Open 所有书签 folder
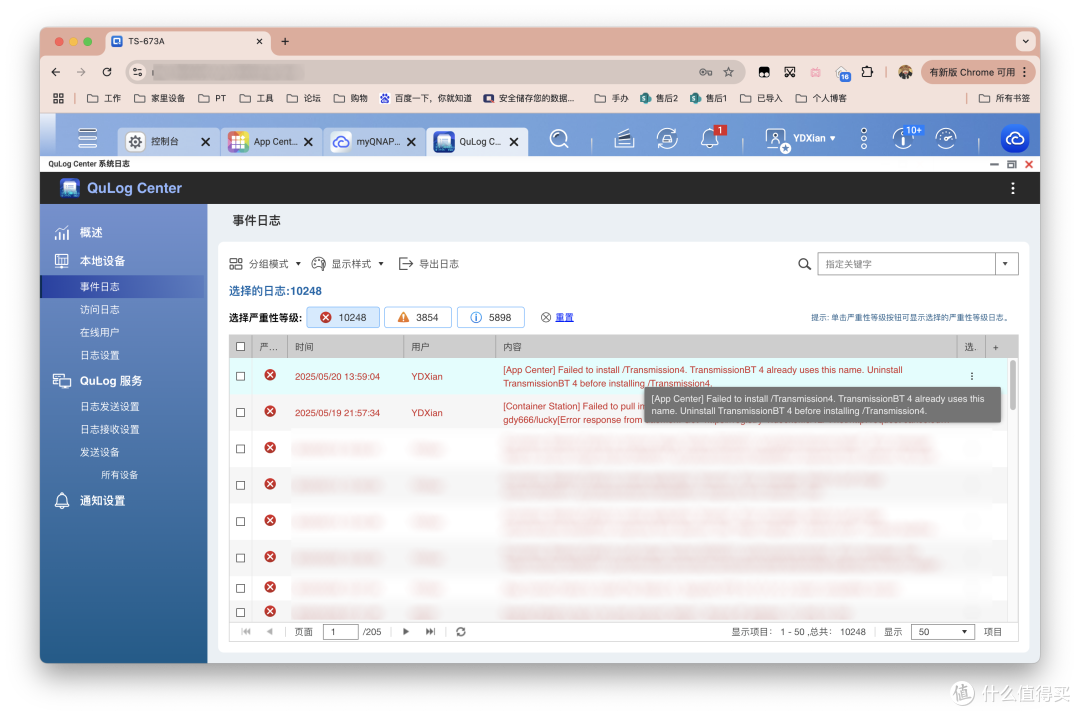Screen dimensions: 1080x716 point(1004,98)
